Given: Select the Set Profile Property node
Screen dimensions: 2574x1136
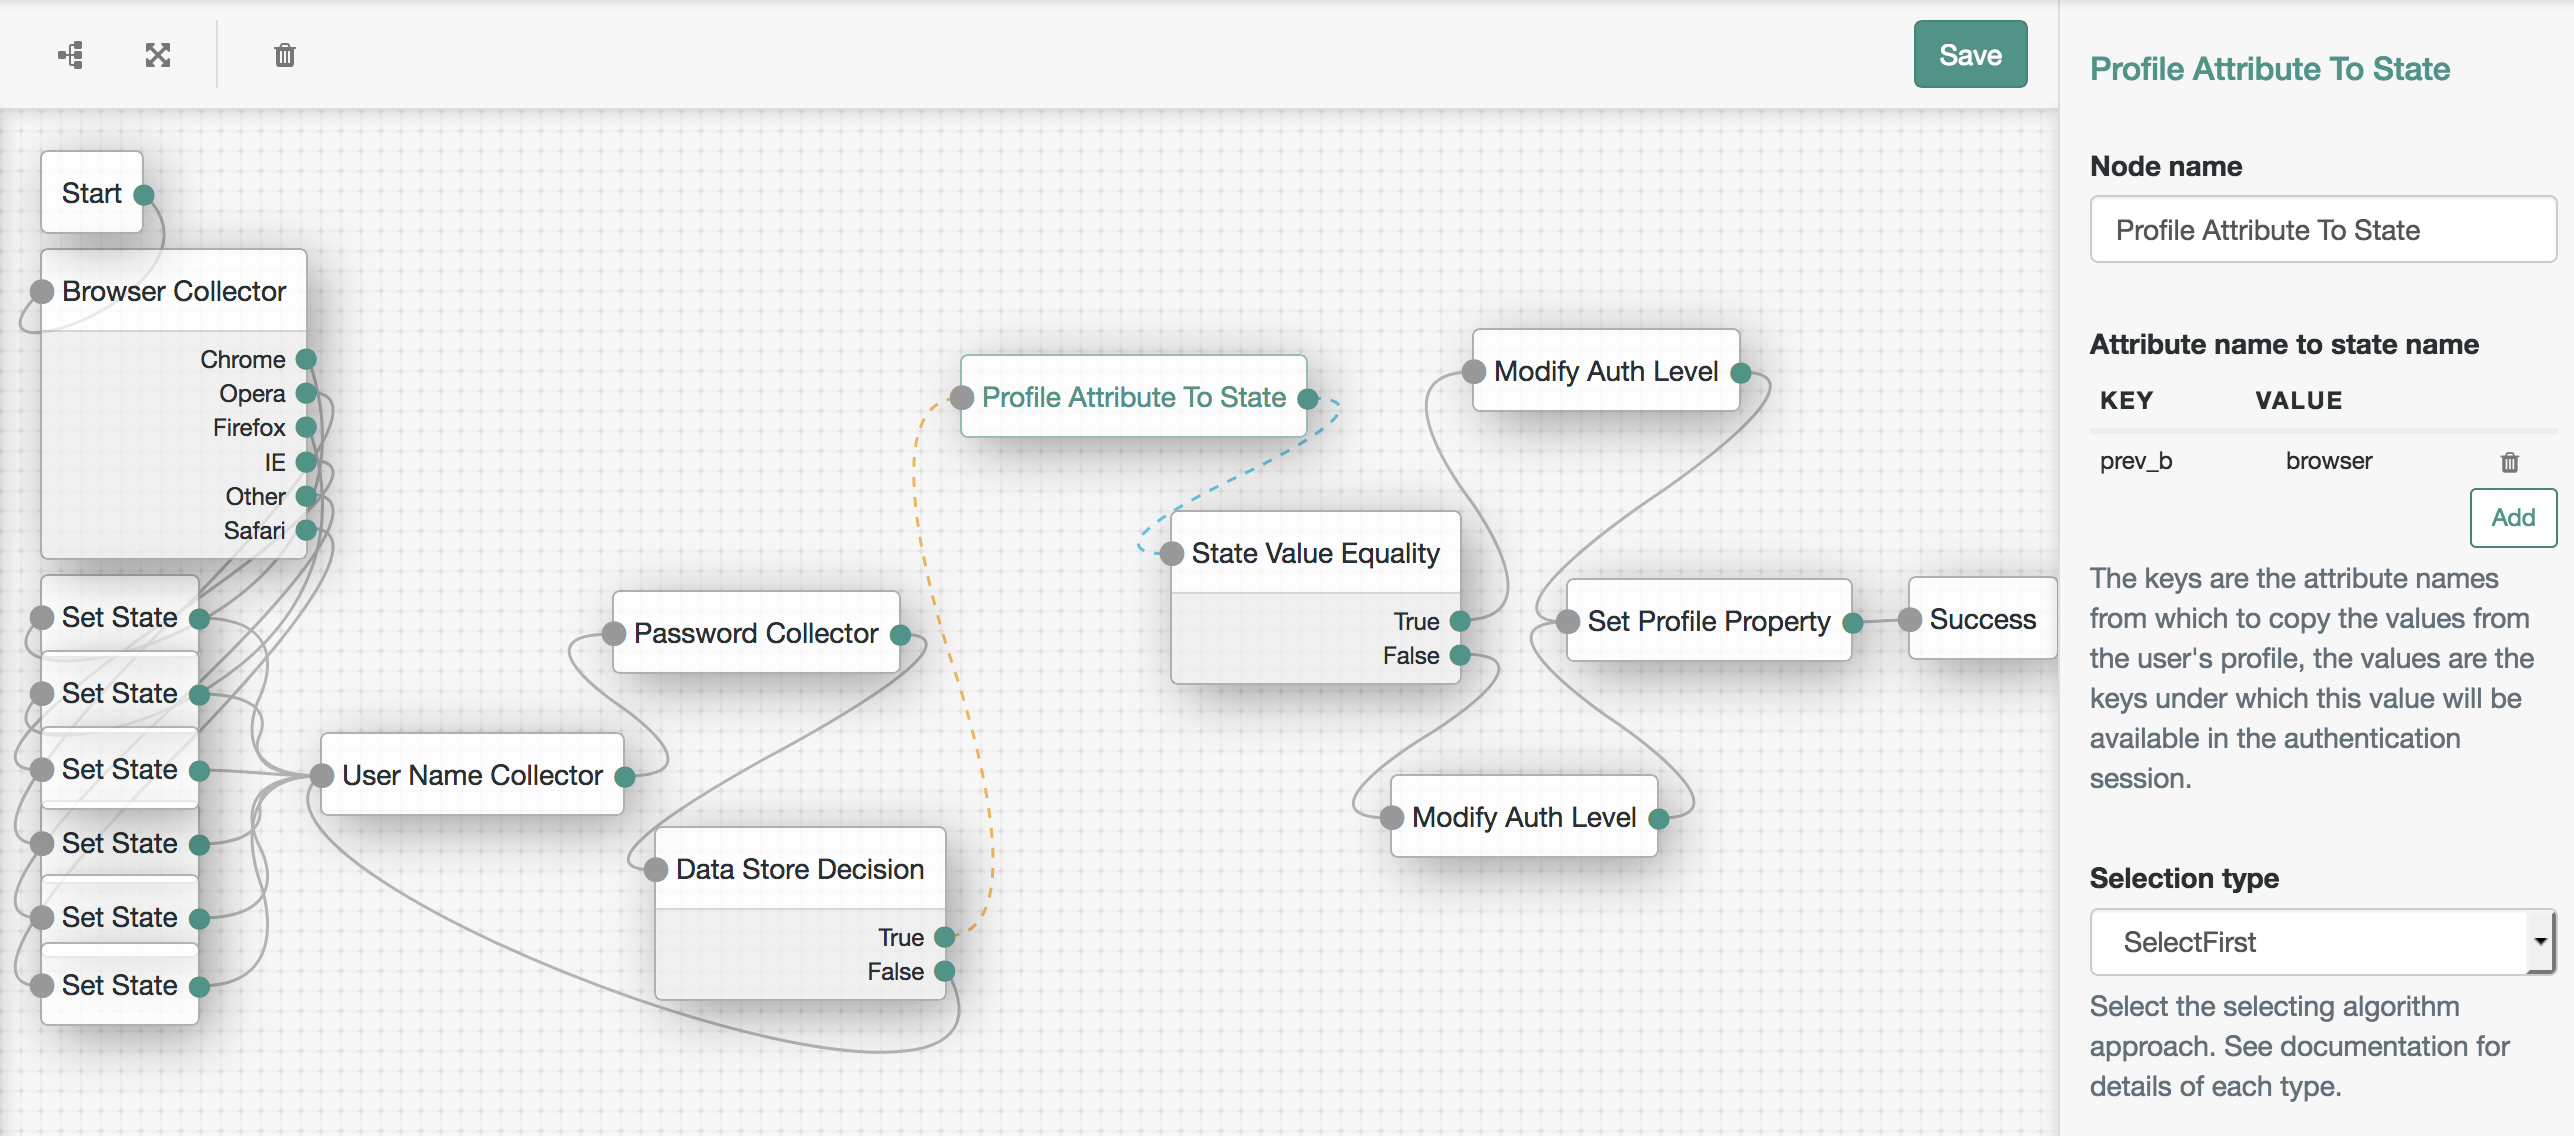Looking at the screenshot, I should (1708, 621).
